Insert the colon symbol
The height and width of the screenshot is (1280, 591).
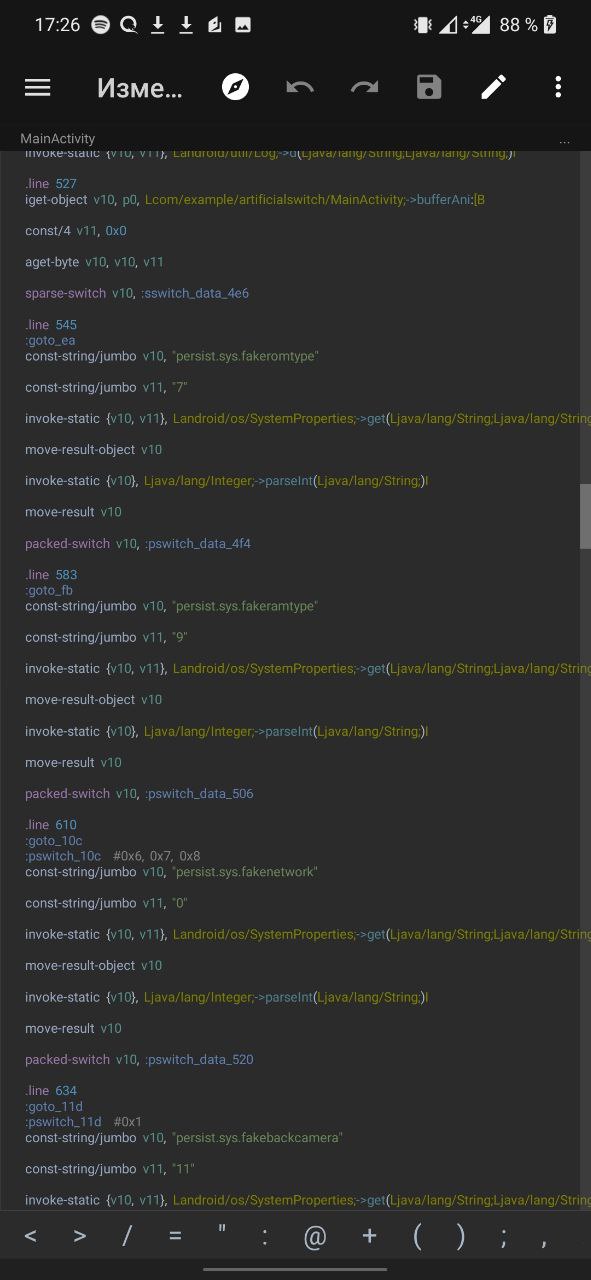pos(265,1238)
